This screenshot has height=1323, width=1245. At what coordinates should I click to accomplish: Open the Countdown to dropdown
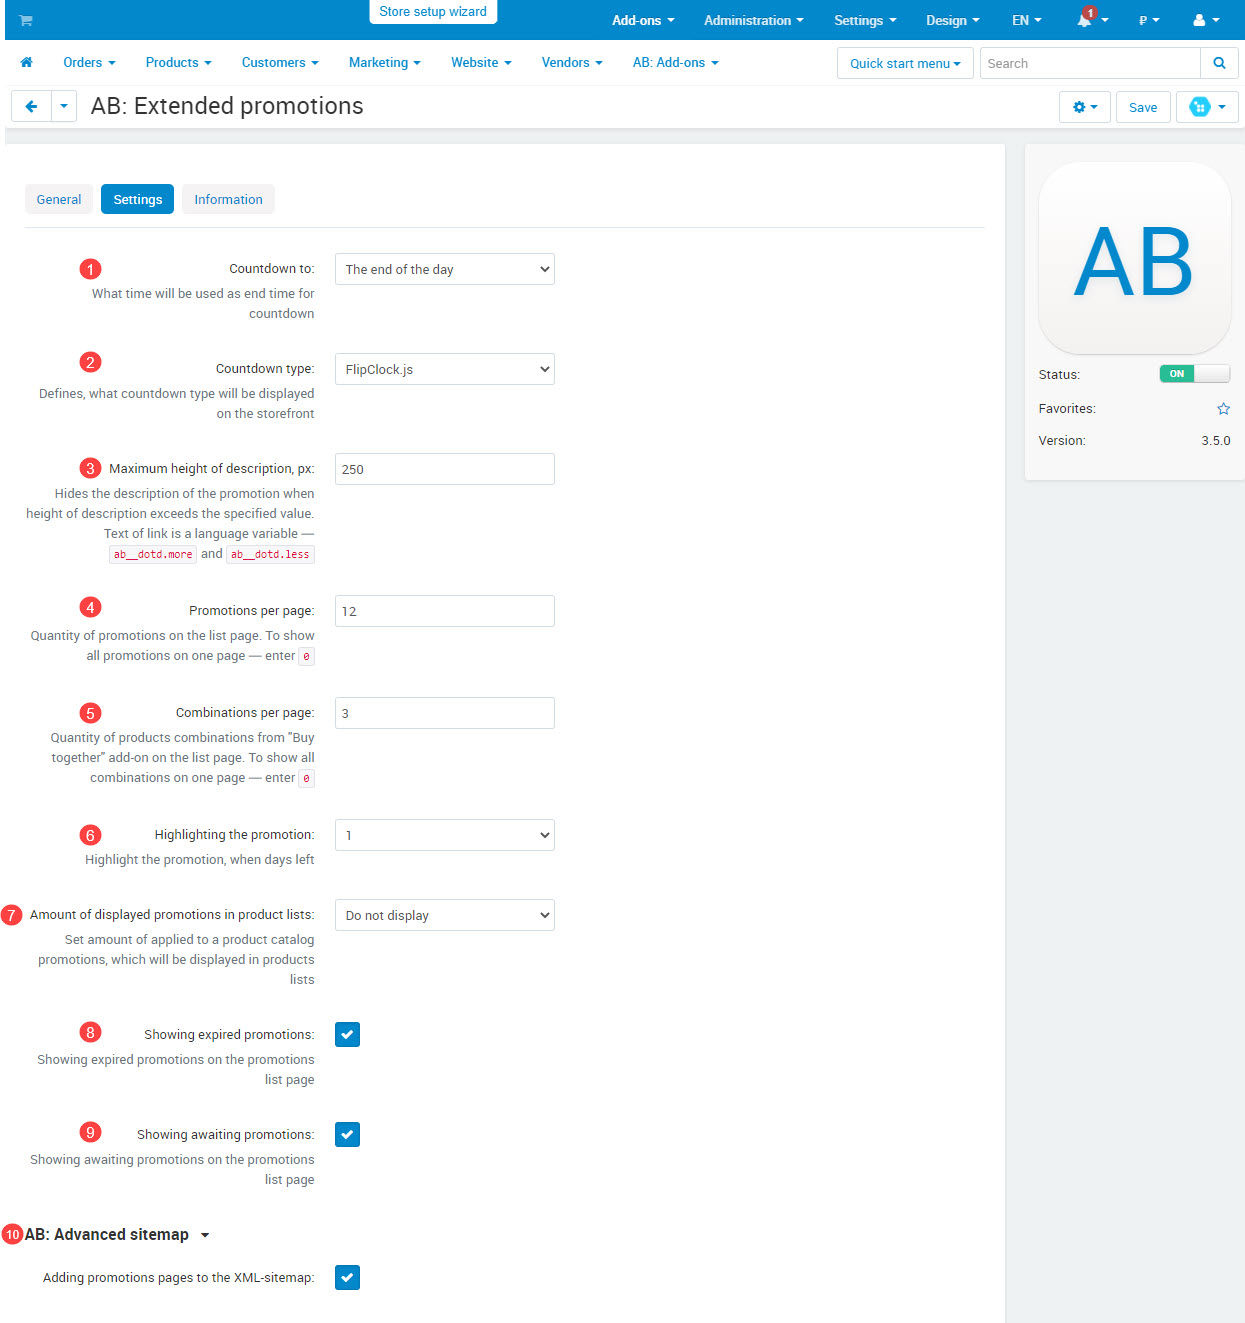click(444, 269)
